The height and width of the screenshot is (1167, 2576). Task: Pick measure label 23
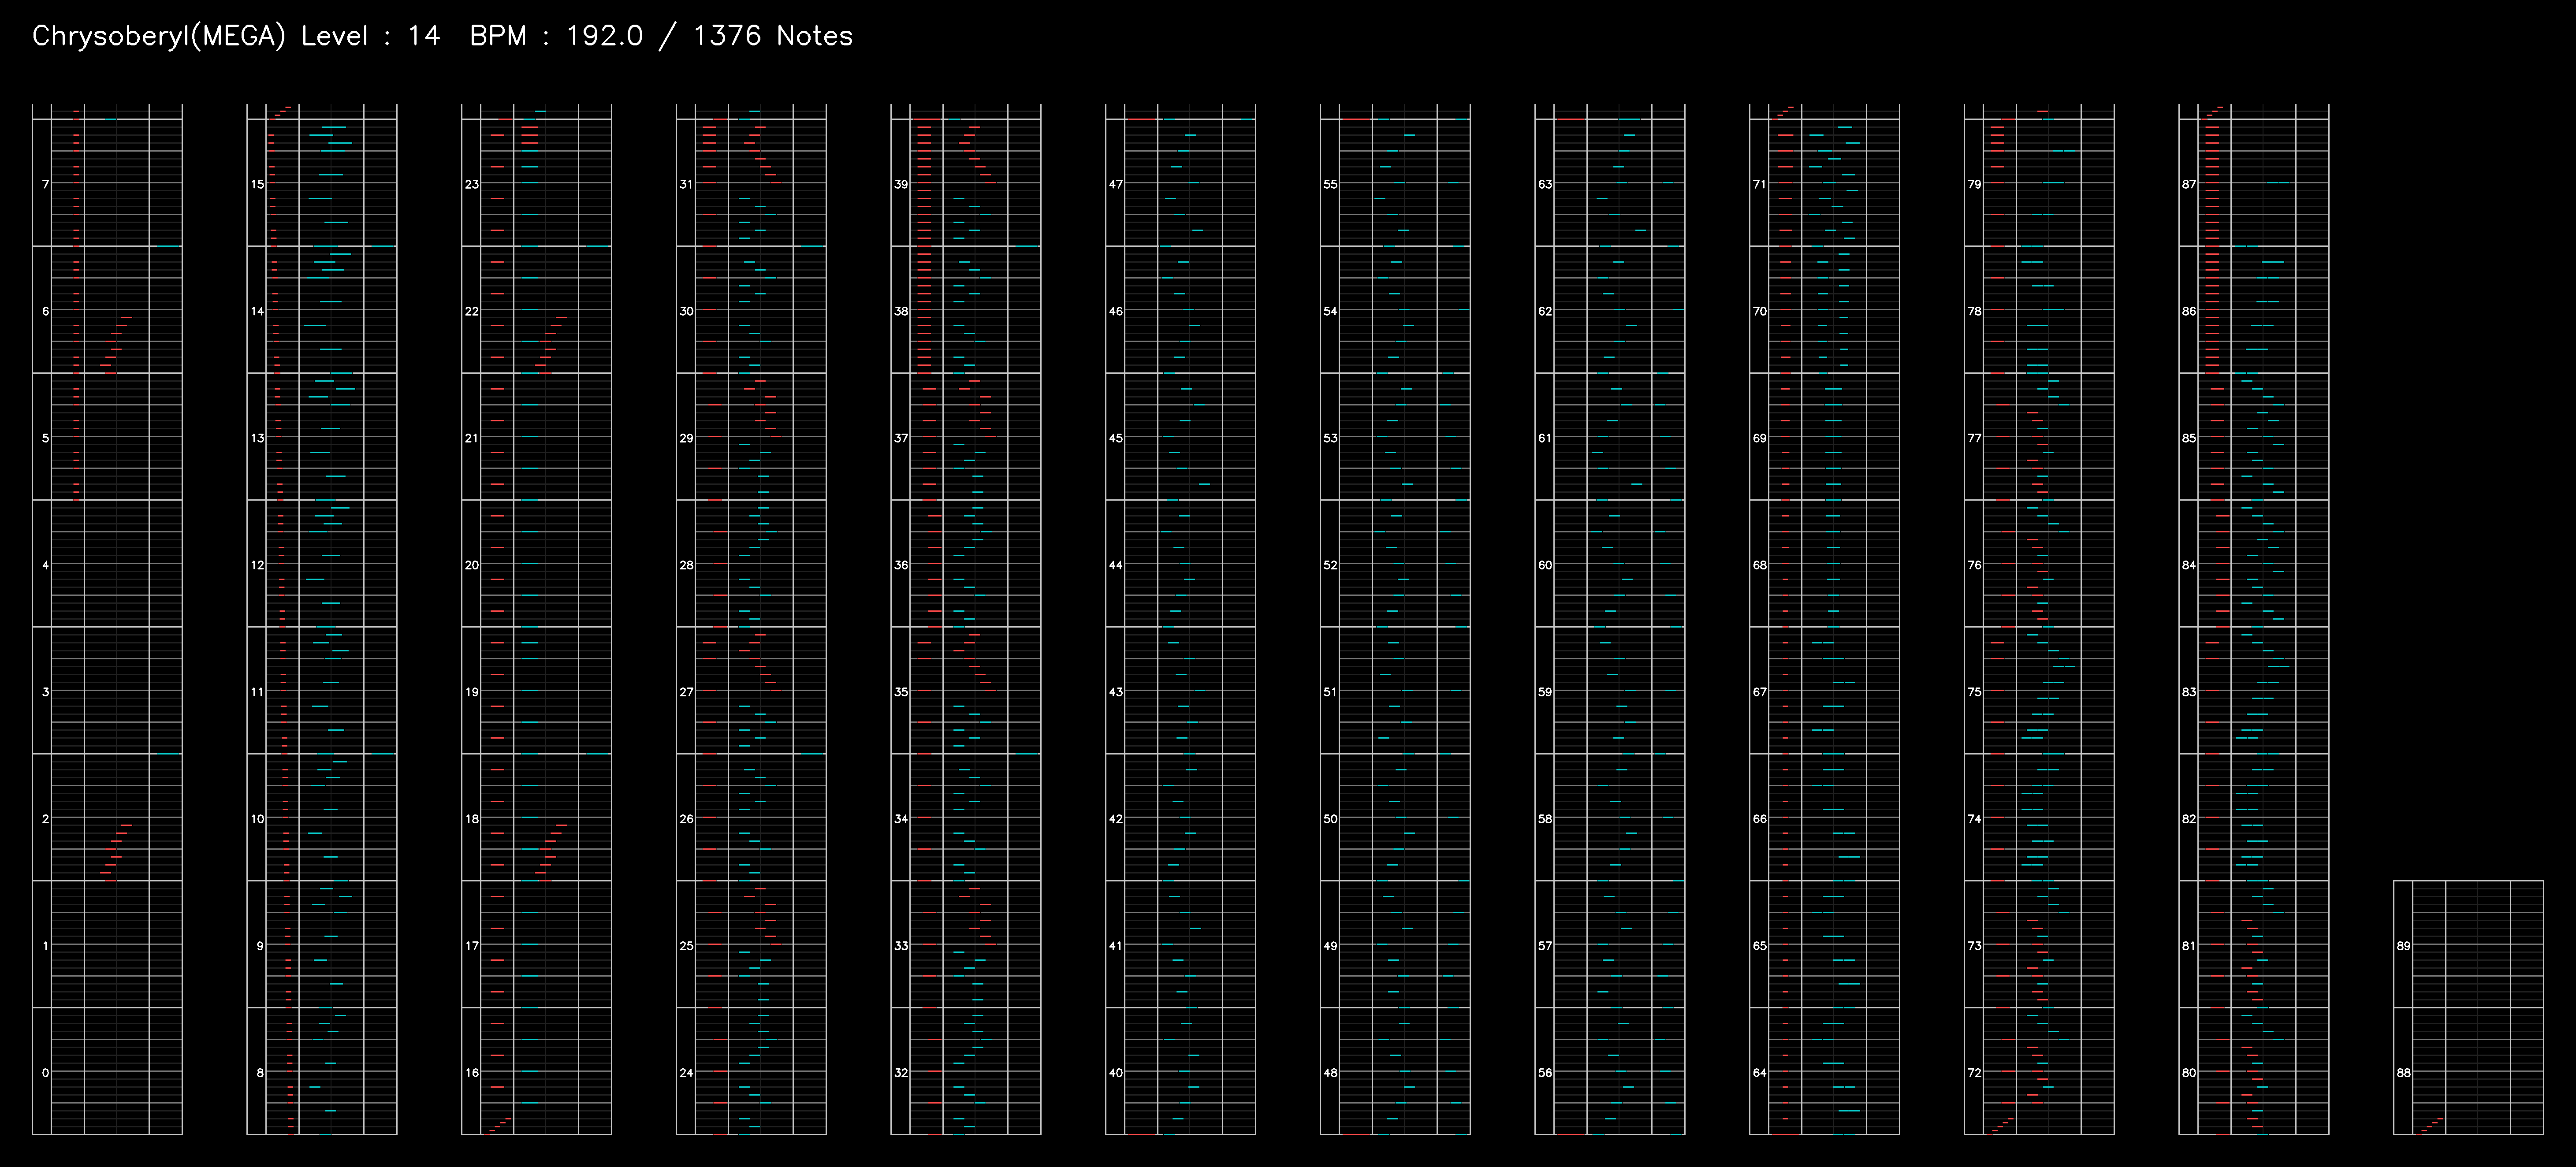pyautogui.click(x=472, y=184)
